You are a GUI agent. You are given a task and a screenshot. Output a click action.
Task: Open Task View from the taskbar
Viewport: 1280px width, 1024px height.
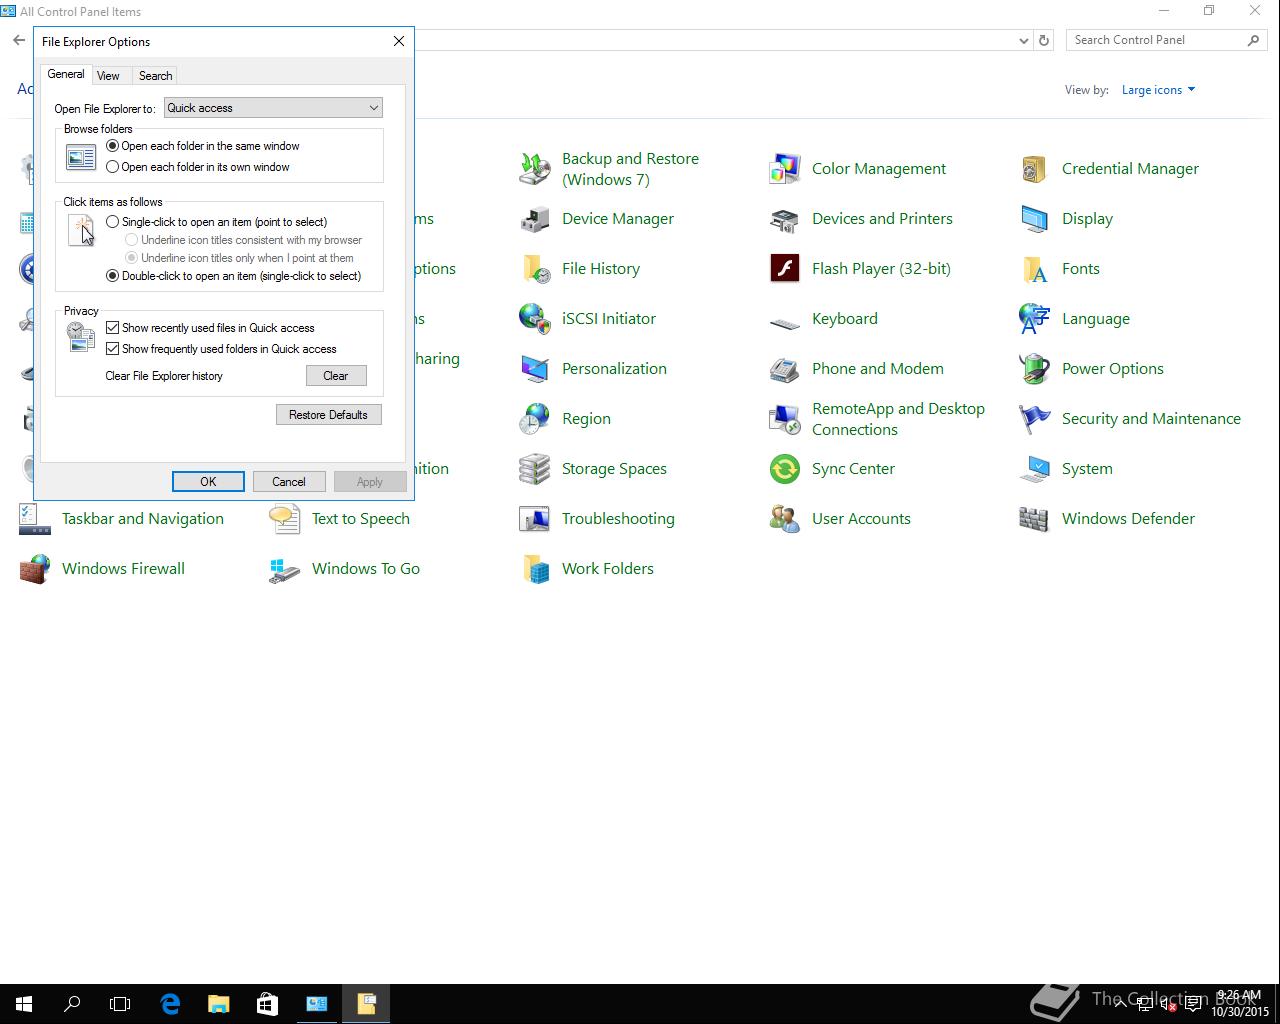point(120,1004)
